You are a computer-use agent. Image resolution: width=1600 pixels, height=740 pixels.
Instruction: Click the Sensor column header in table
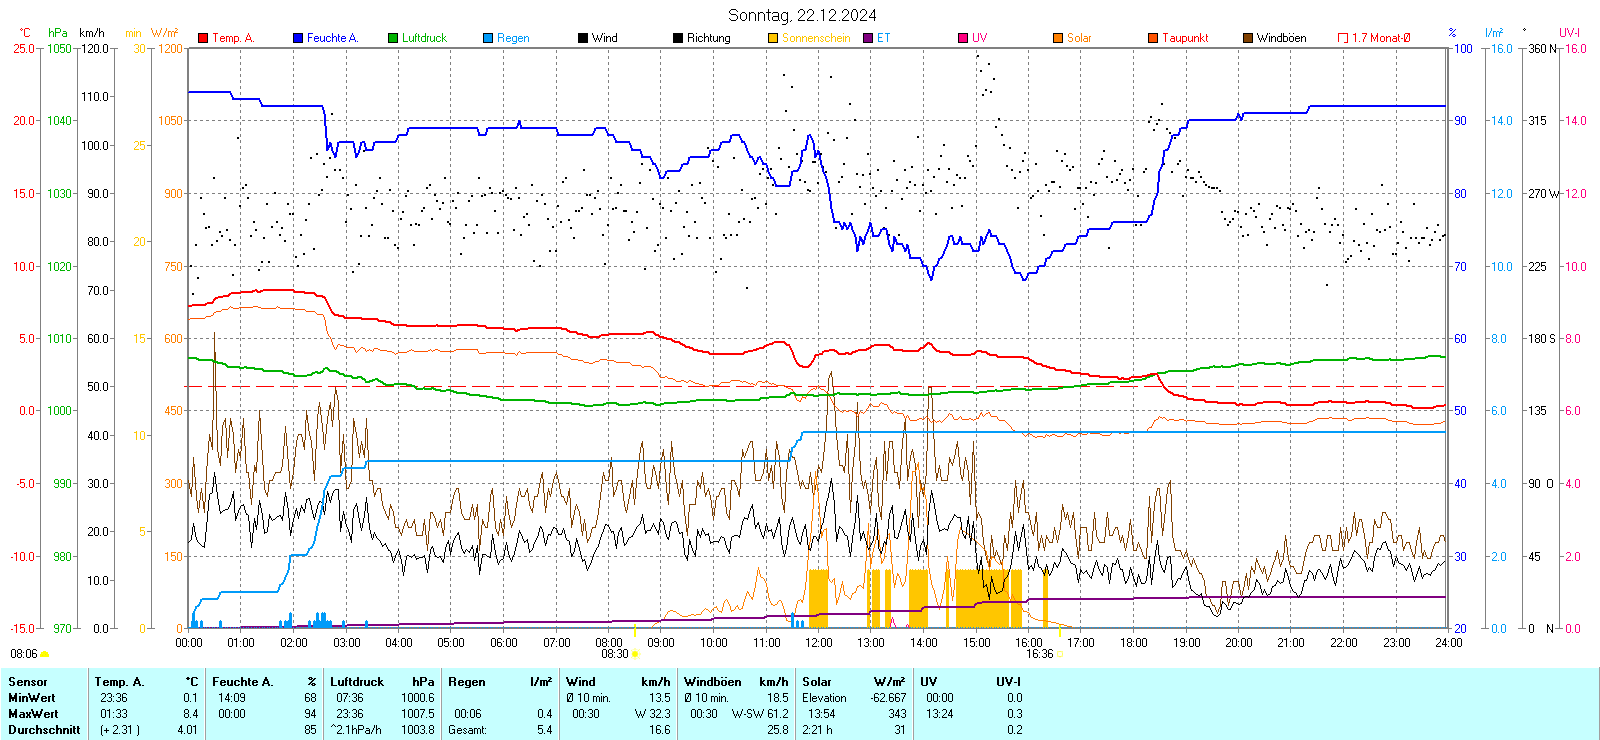28,682
